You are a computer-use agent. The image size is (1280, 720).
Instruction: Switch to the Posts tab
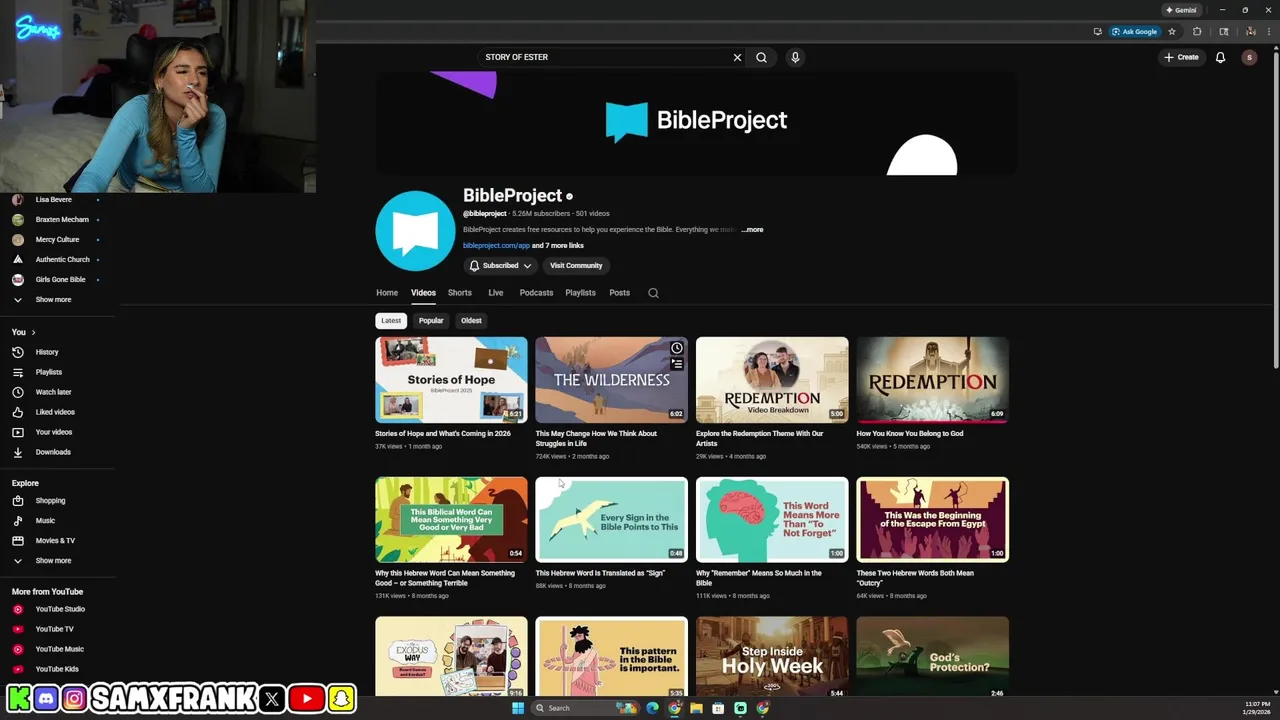tap(620, 293)
